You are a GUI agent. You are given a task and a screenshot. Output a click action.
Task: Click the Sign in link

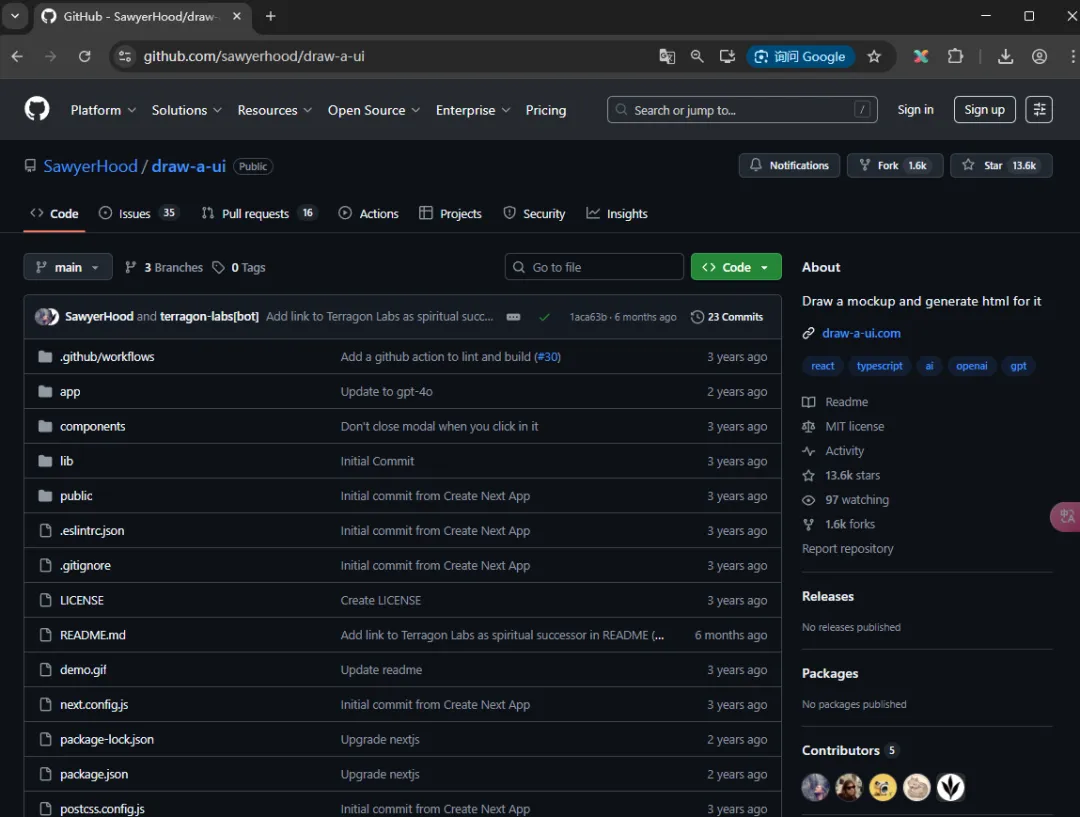[915, 110]
